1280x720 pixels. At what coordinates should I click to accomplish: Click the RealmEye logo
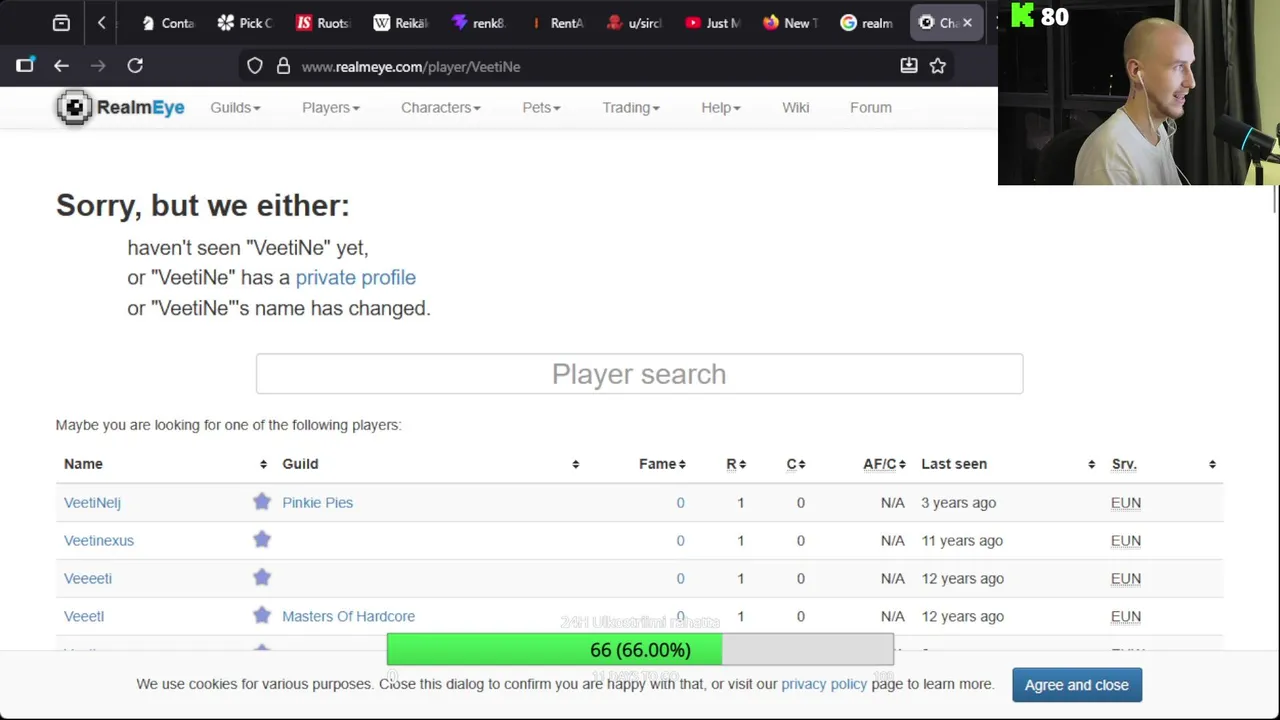120,107
